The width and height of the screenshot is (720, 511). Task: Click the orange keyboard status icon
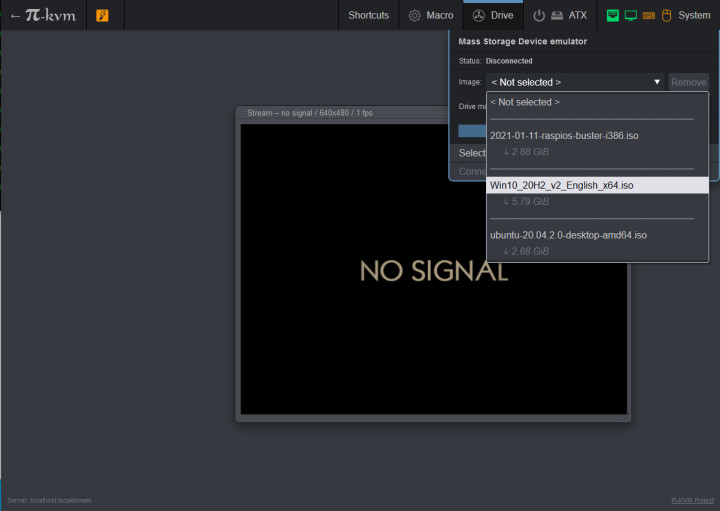click(x=648, y=16)
